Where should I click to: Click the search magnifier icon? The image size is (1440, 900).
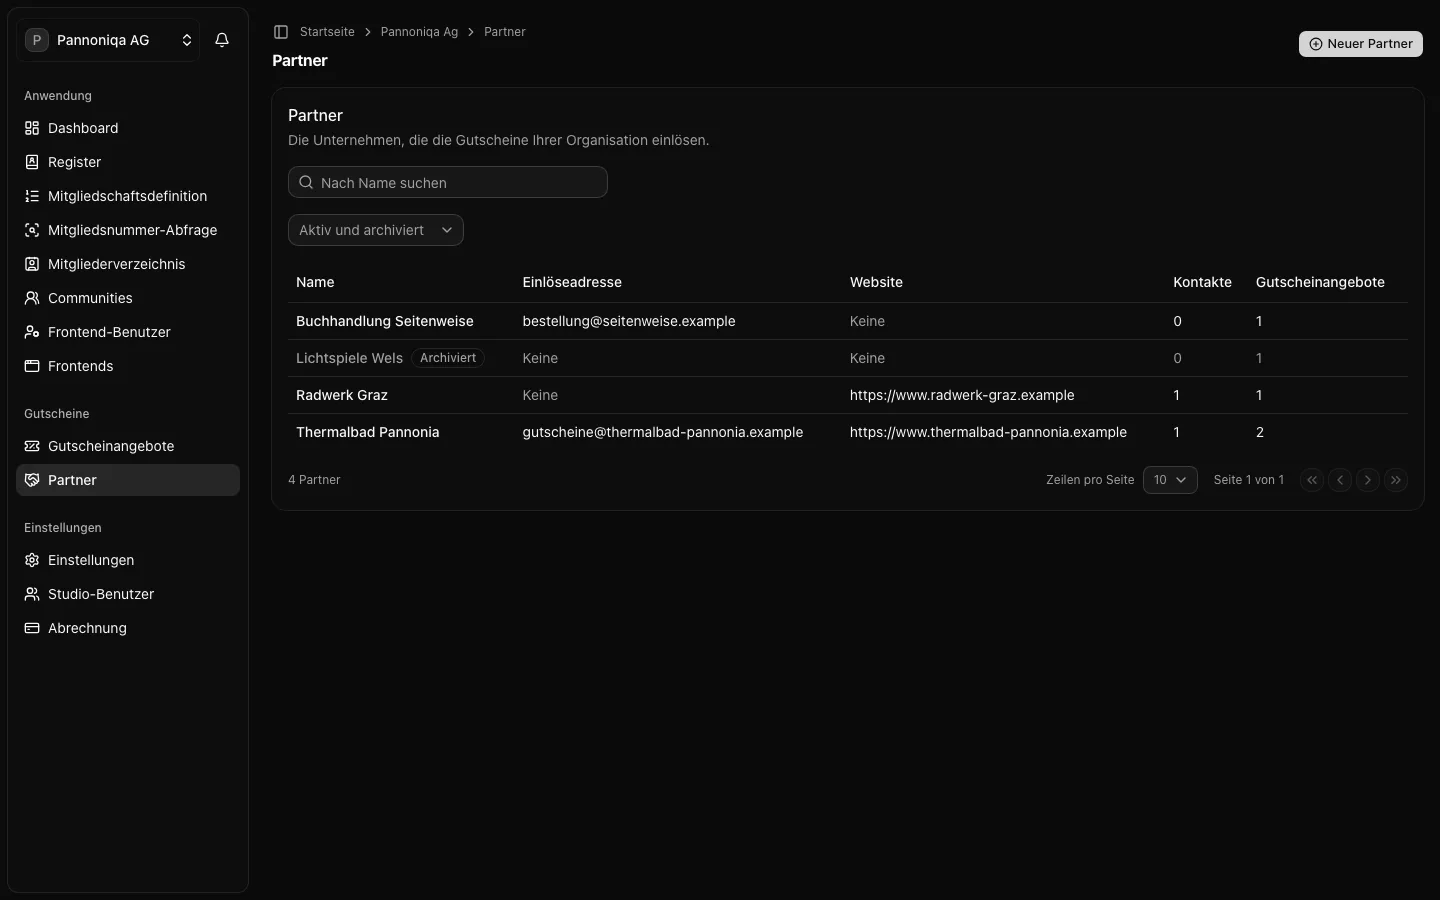306,182
